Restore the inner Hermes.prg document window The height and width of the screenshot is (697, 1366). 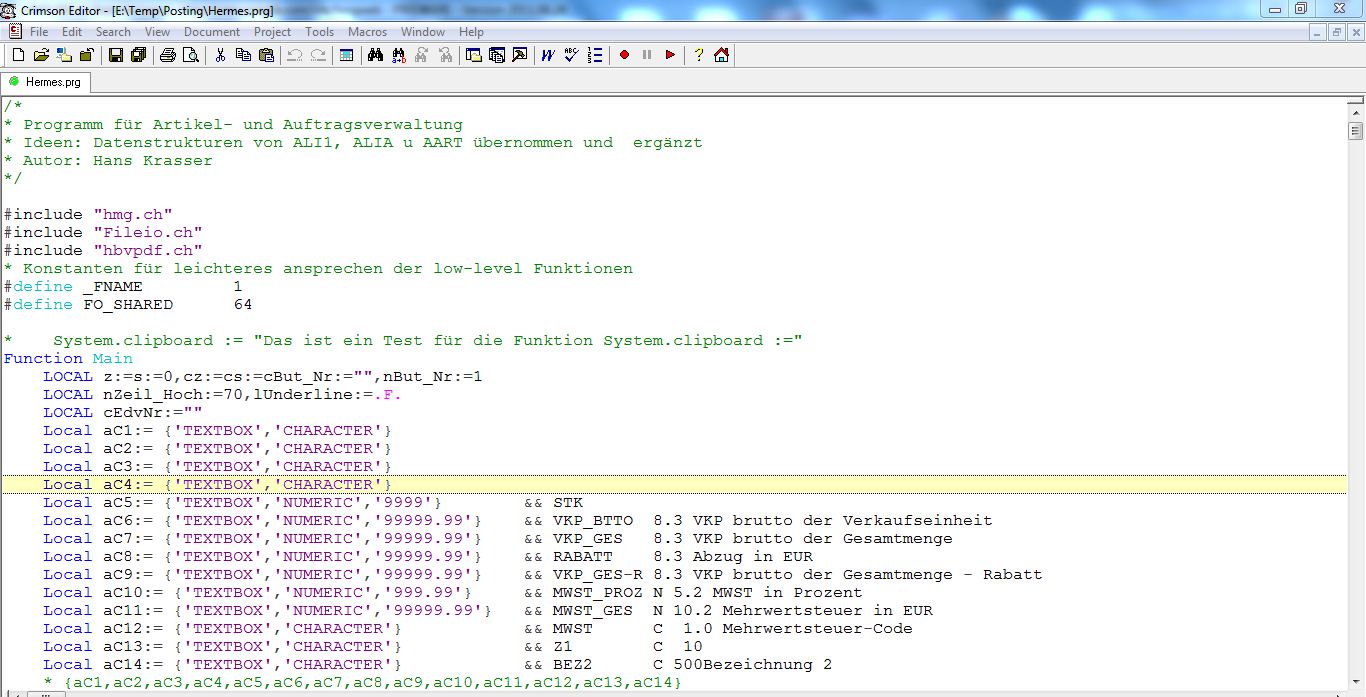click(x=1336, y=32)
